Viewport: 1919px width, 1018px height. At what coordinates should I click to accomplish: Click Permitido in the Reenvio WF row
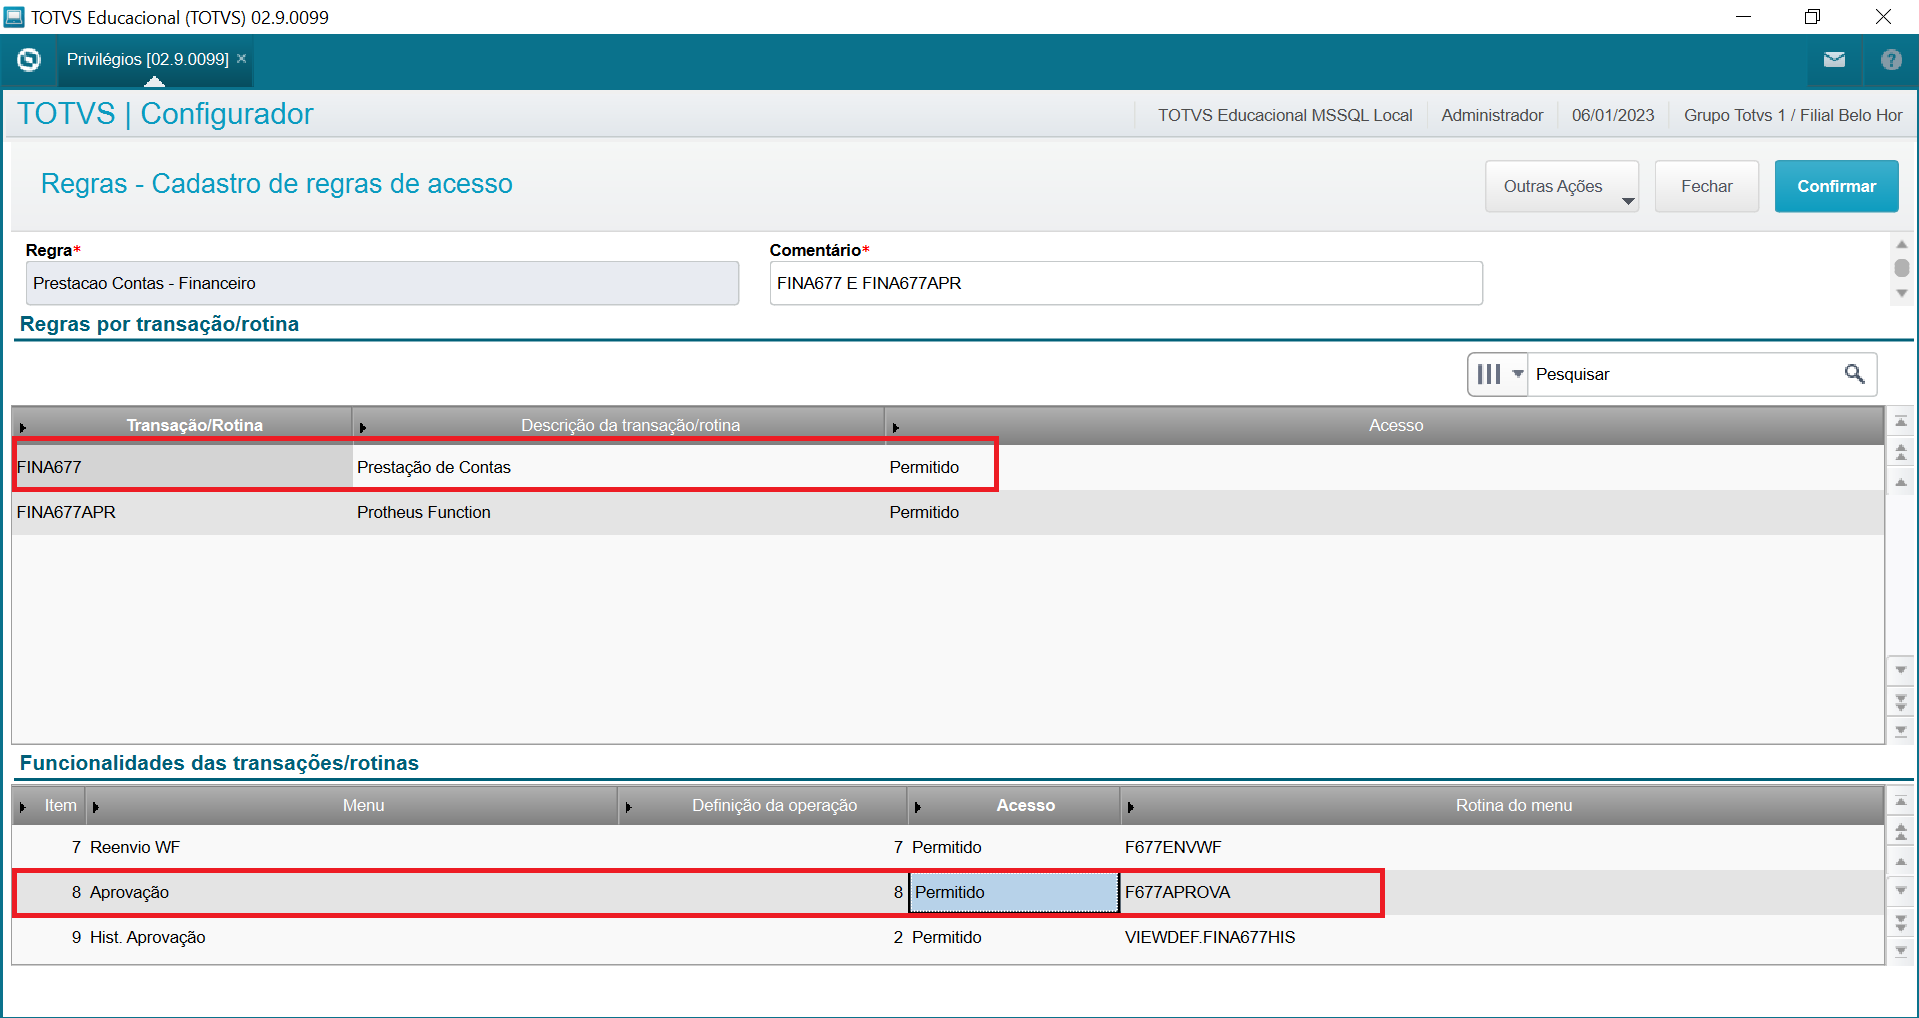[946, 847]
